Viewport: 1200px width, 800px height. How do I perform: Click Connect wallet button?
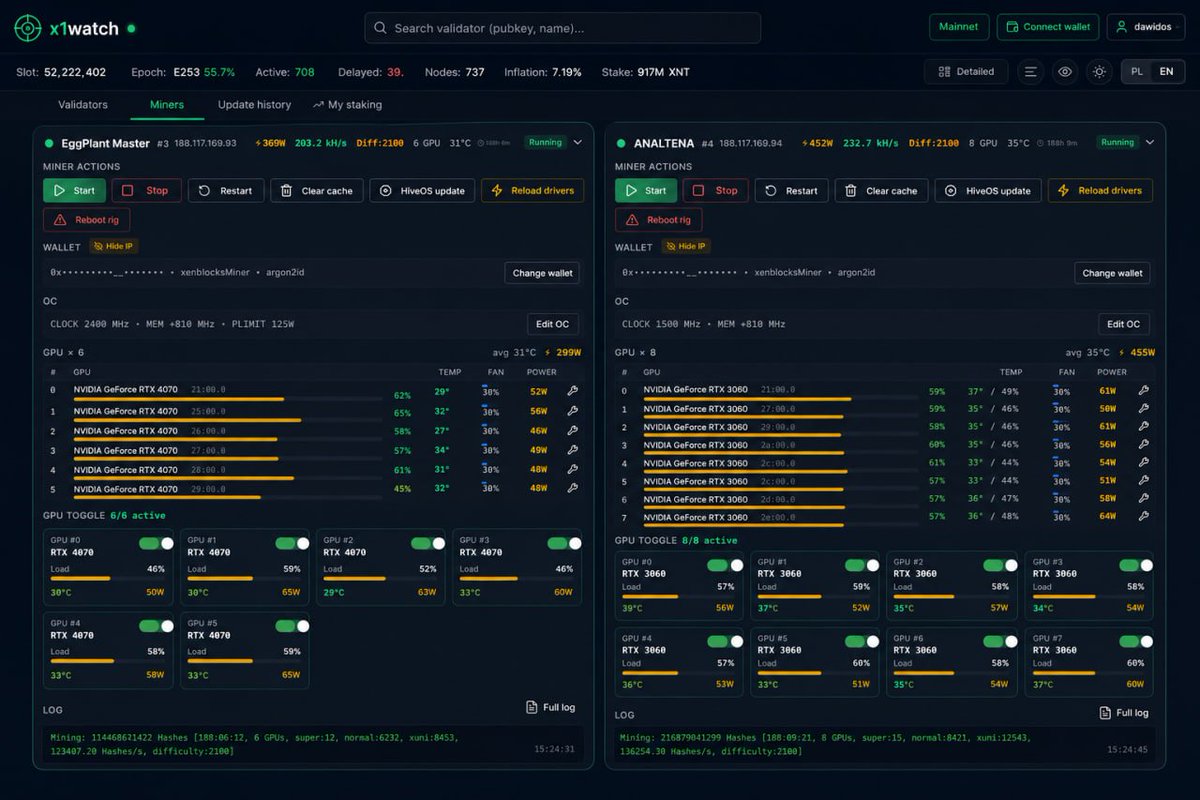pos(1048,27)
